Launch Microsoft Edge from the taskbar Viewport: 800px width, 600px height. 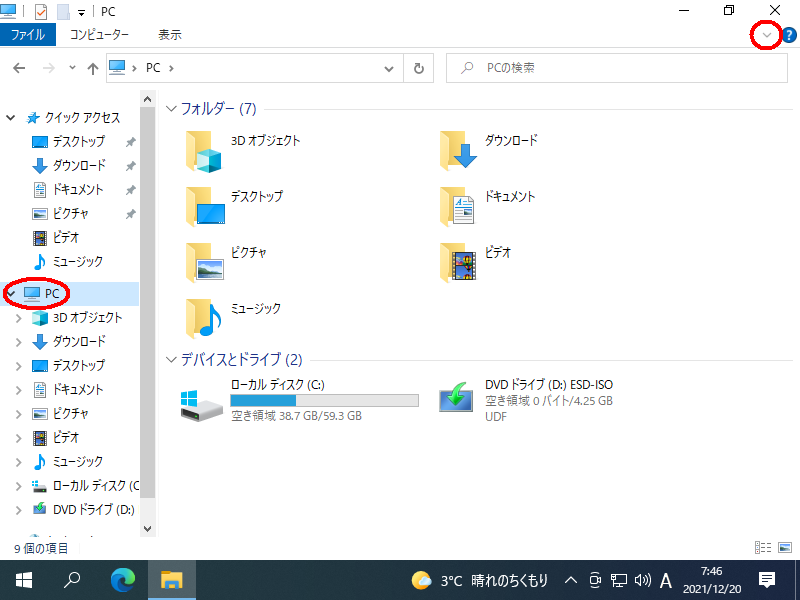122,580
